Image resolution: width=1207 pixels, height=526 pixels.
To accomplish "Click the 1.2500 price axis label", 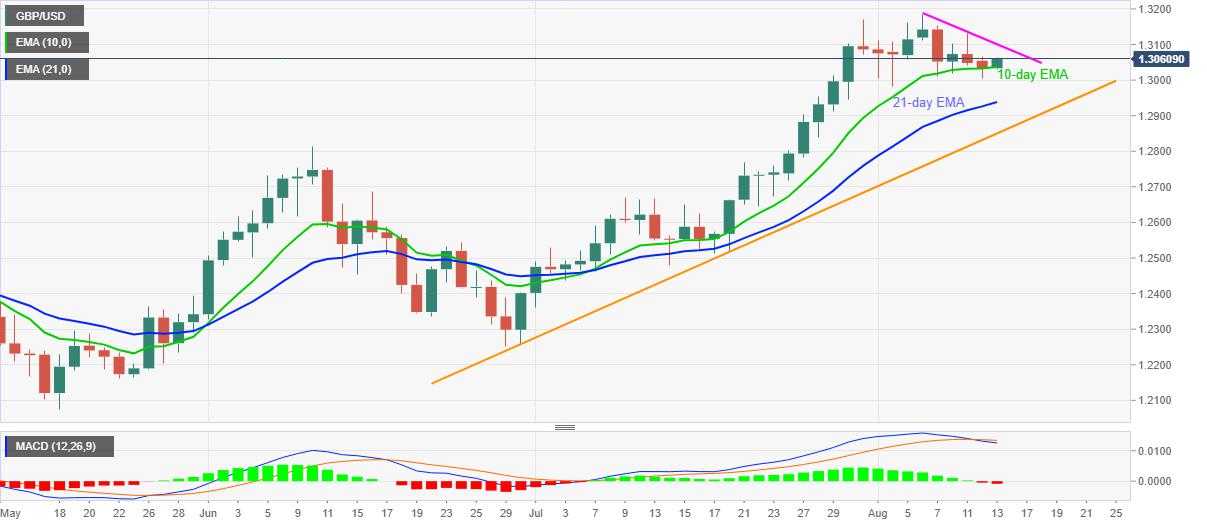I will click(x=1155, y=259).
